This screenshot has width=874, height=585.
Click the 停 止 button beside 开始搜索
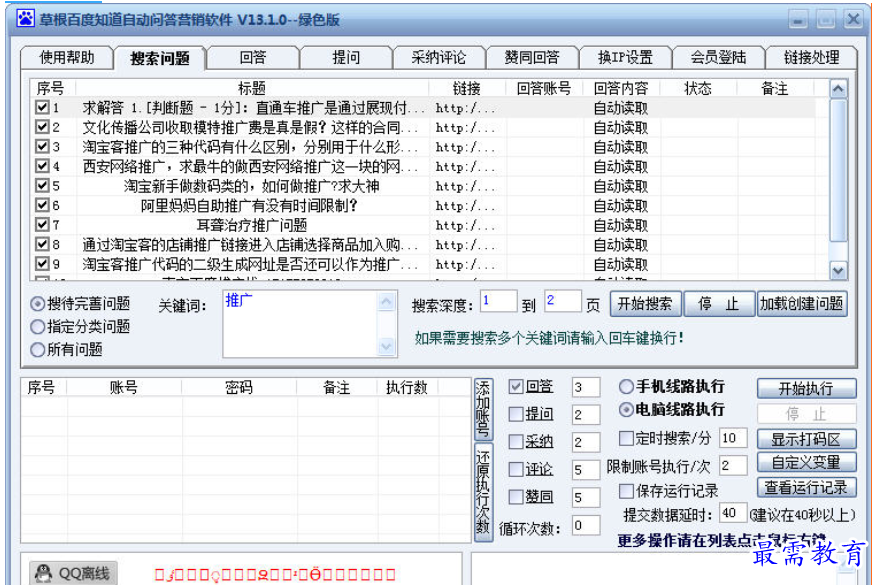(719, 304)
